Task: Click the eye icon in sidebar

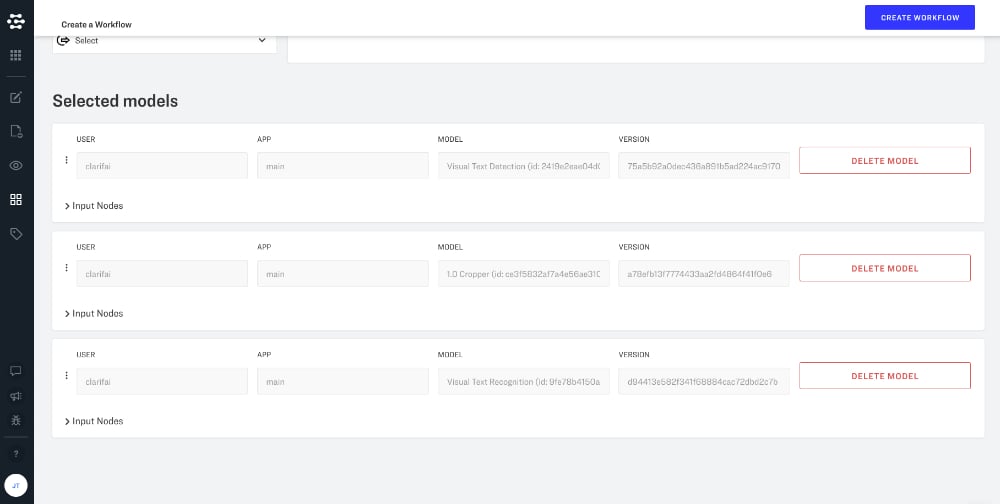Action: (16, 165)
